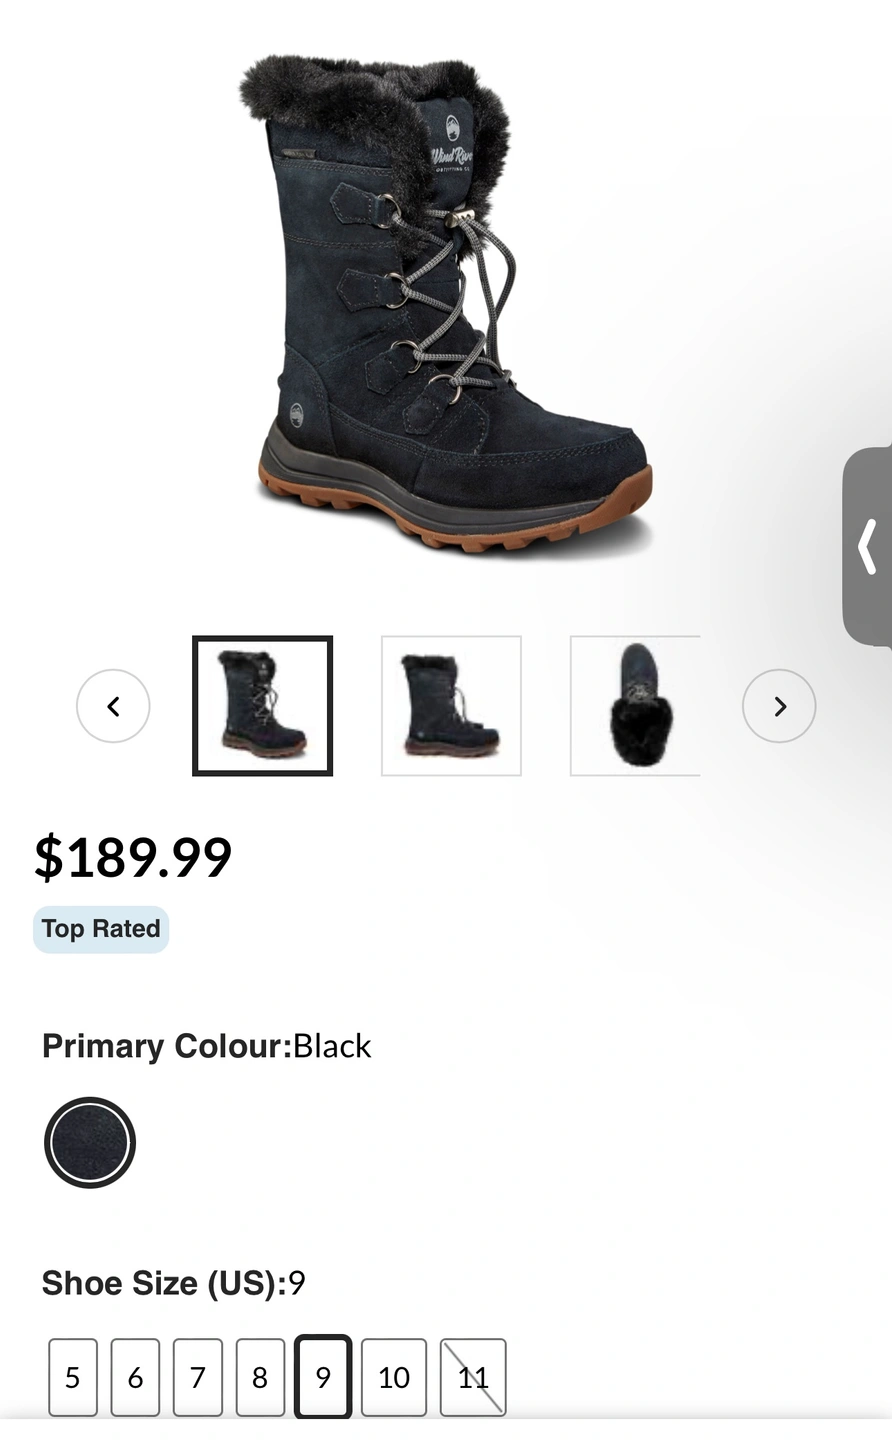Select shoe size 10
The width and height of the screenshot is (892, 1440).
394,1378
